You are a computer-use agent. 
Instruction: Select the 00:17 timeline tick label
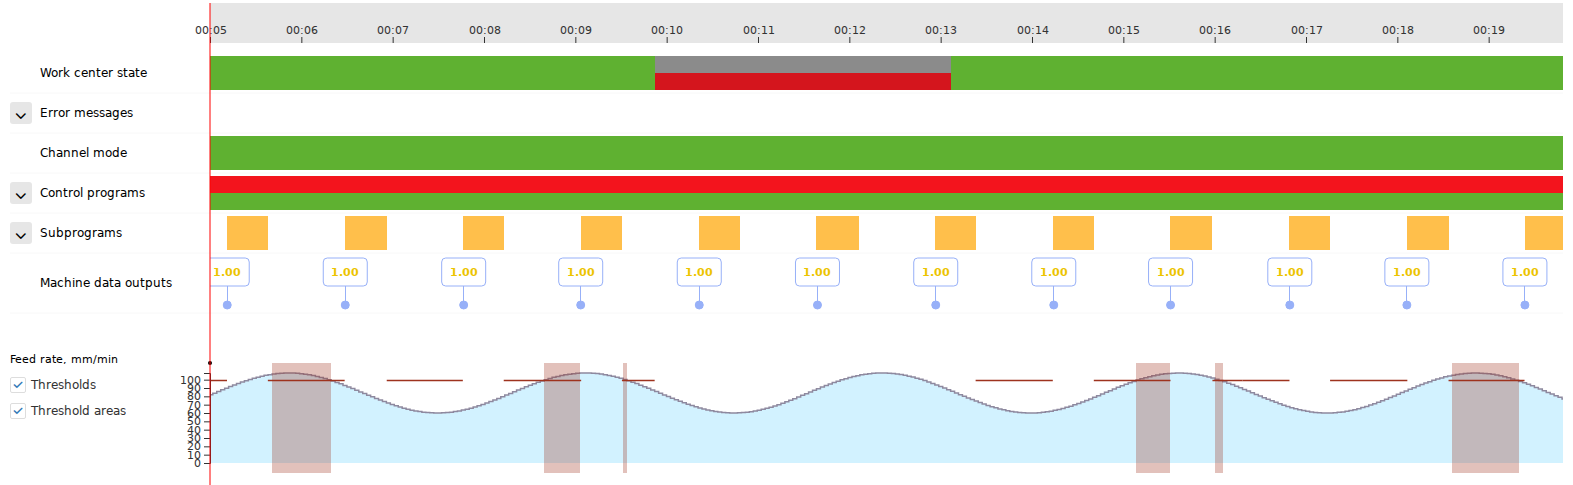coord(1307,30)
